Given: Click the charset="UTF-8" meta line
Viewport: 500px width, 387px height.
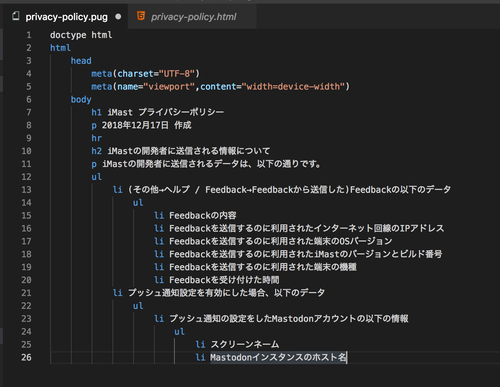Looking at the screenshot, I should point(145,74).
